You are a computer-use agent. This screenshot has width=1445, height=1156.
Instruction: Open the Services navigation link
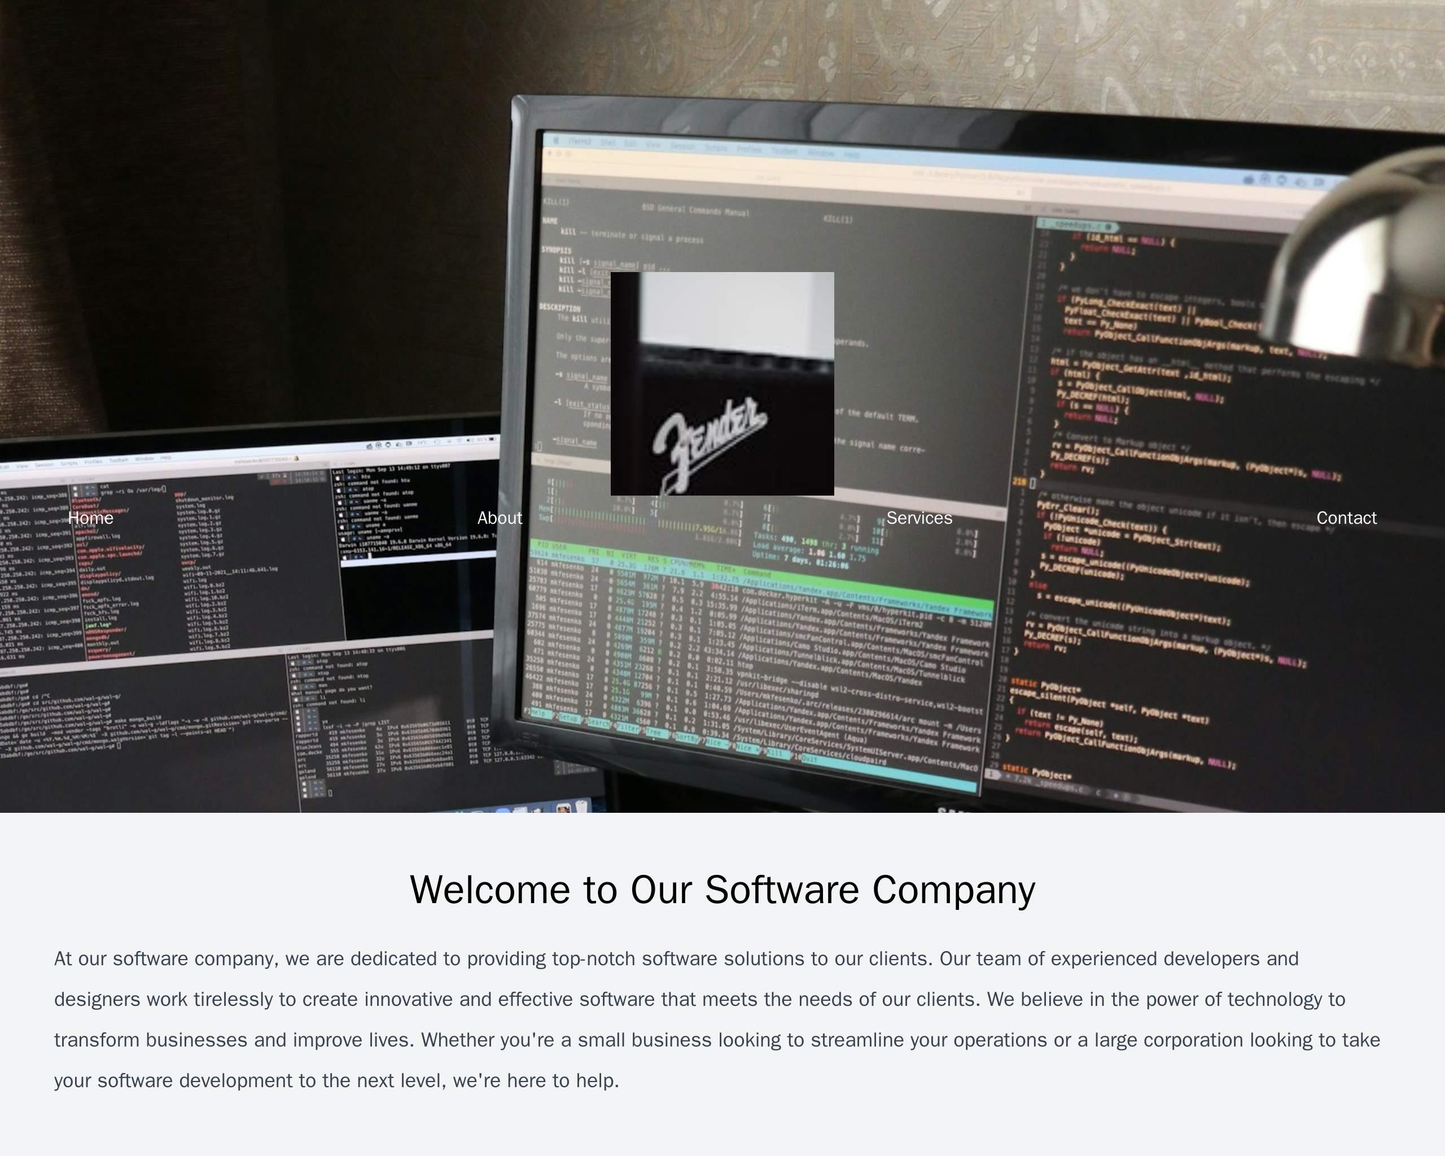pyautogui.click(x=921, y=517)
